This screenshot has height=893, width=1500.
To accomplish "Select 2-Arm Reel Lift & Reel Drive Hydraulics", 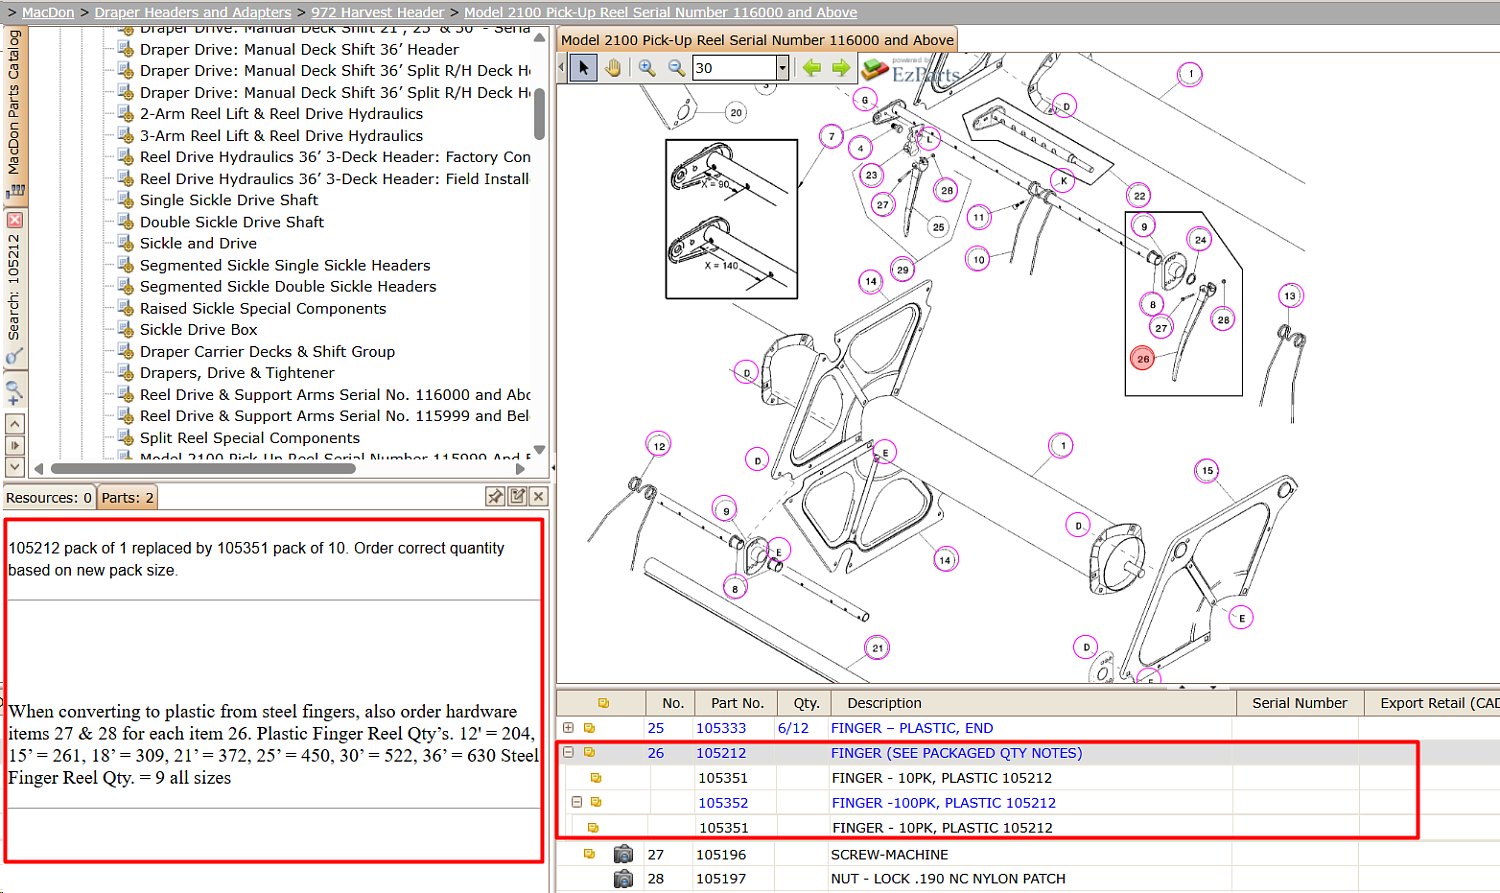I will [281, 114].
